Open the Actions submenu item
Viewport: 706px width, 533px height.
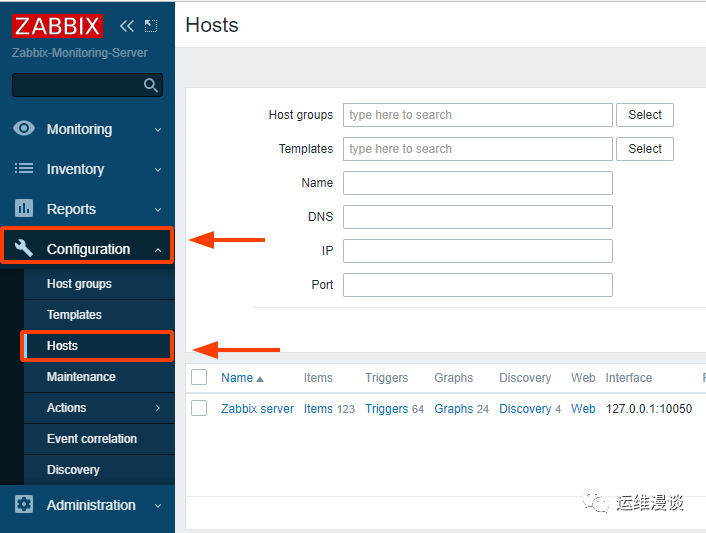99,408
